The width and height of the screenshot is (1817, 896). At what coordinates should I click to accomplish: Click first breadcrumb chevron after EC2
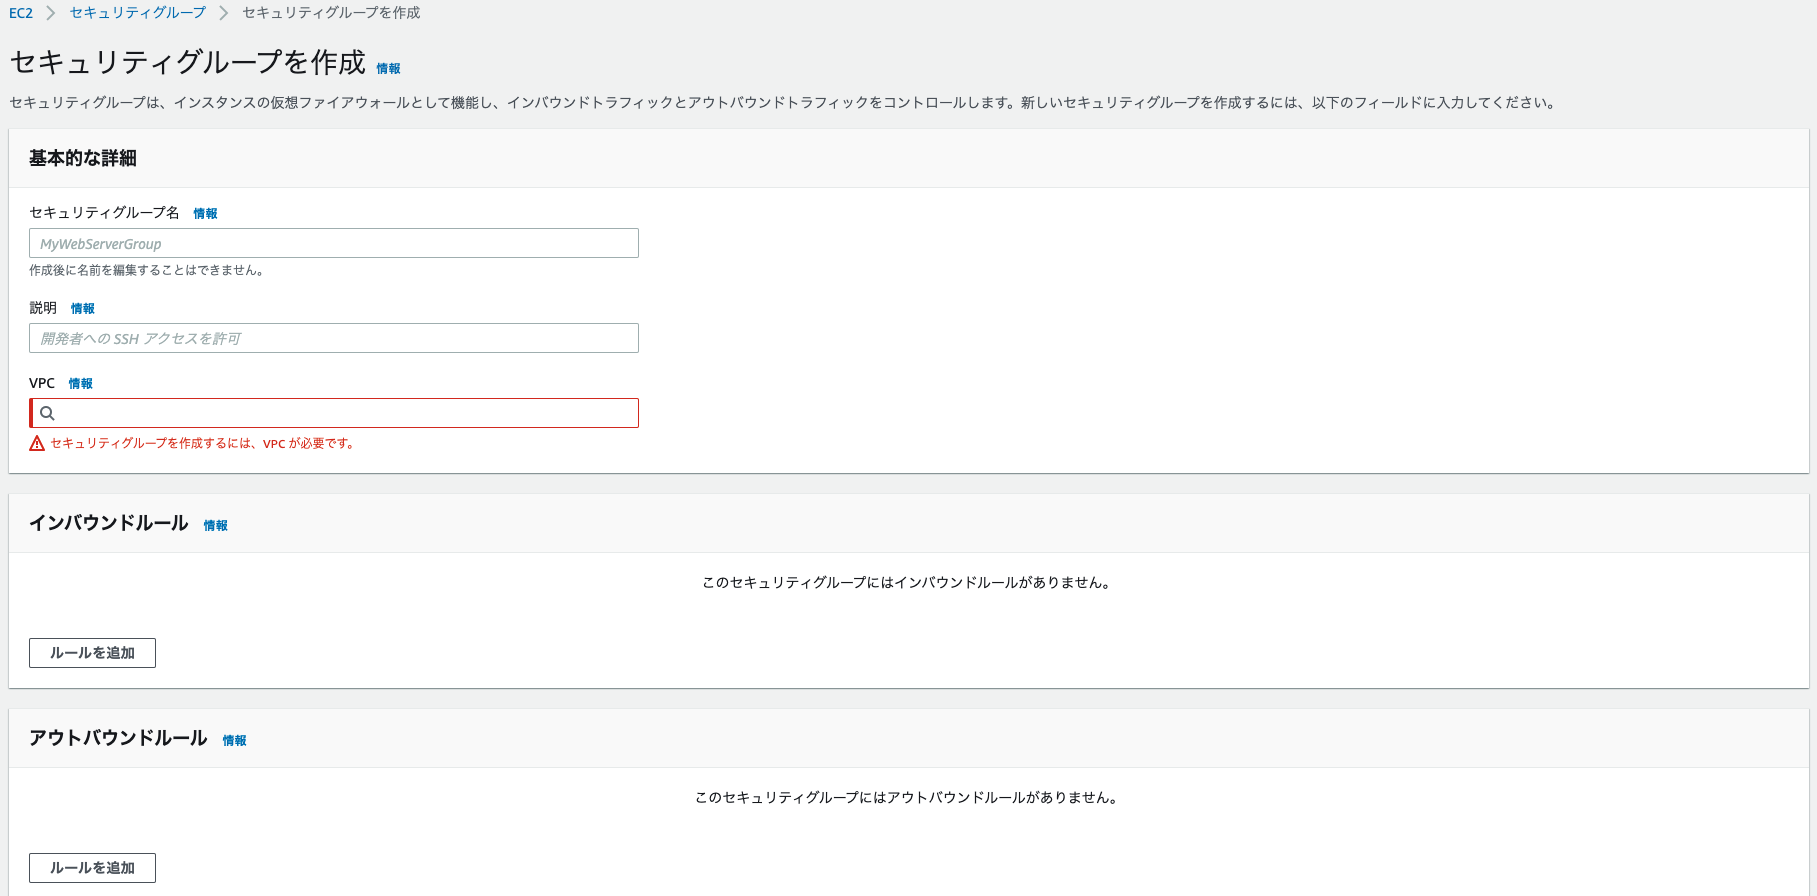[x=51, y=13]
